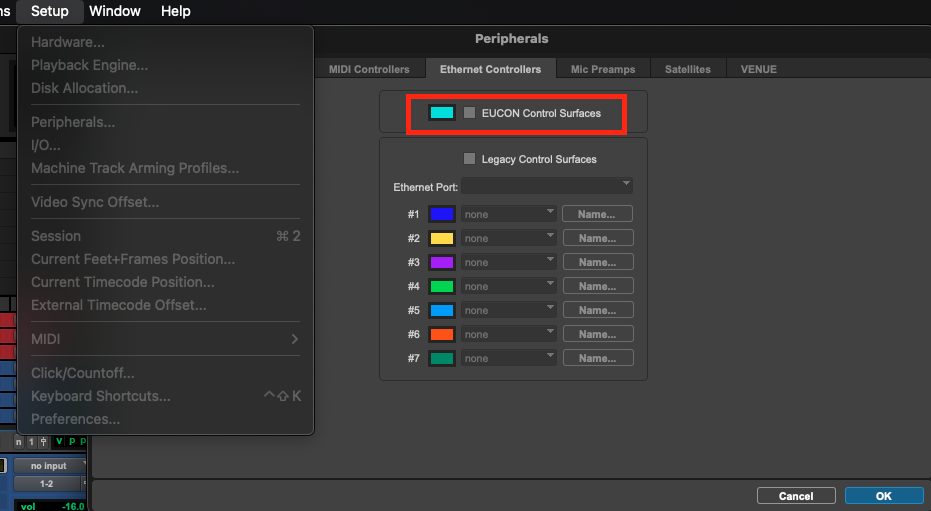Choose Current Timecode Position... item
Viewport: 931px width, 511px height.
pyautogui.click(x=165, y=282)
